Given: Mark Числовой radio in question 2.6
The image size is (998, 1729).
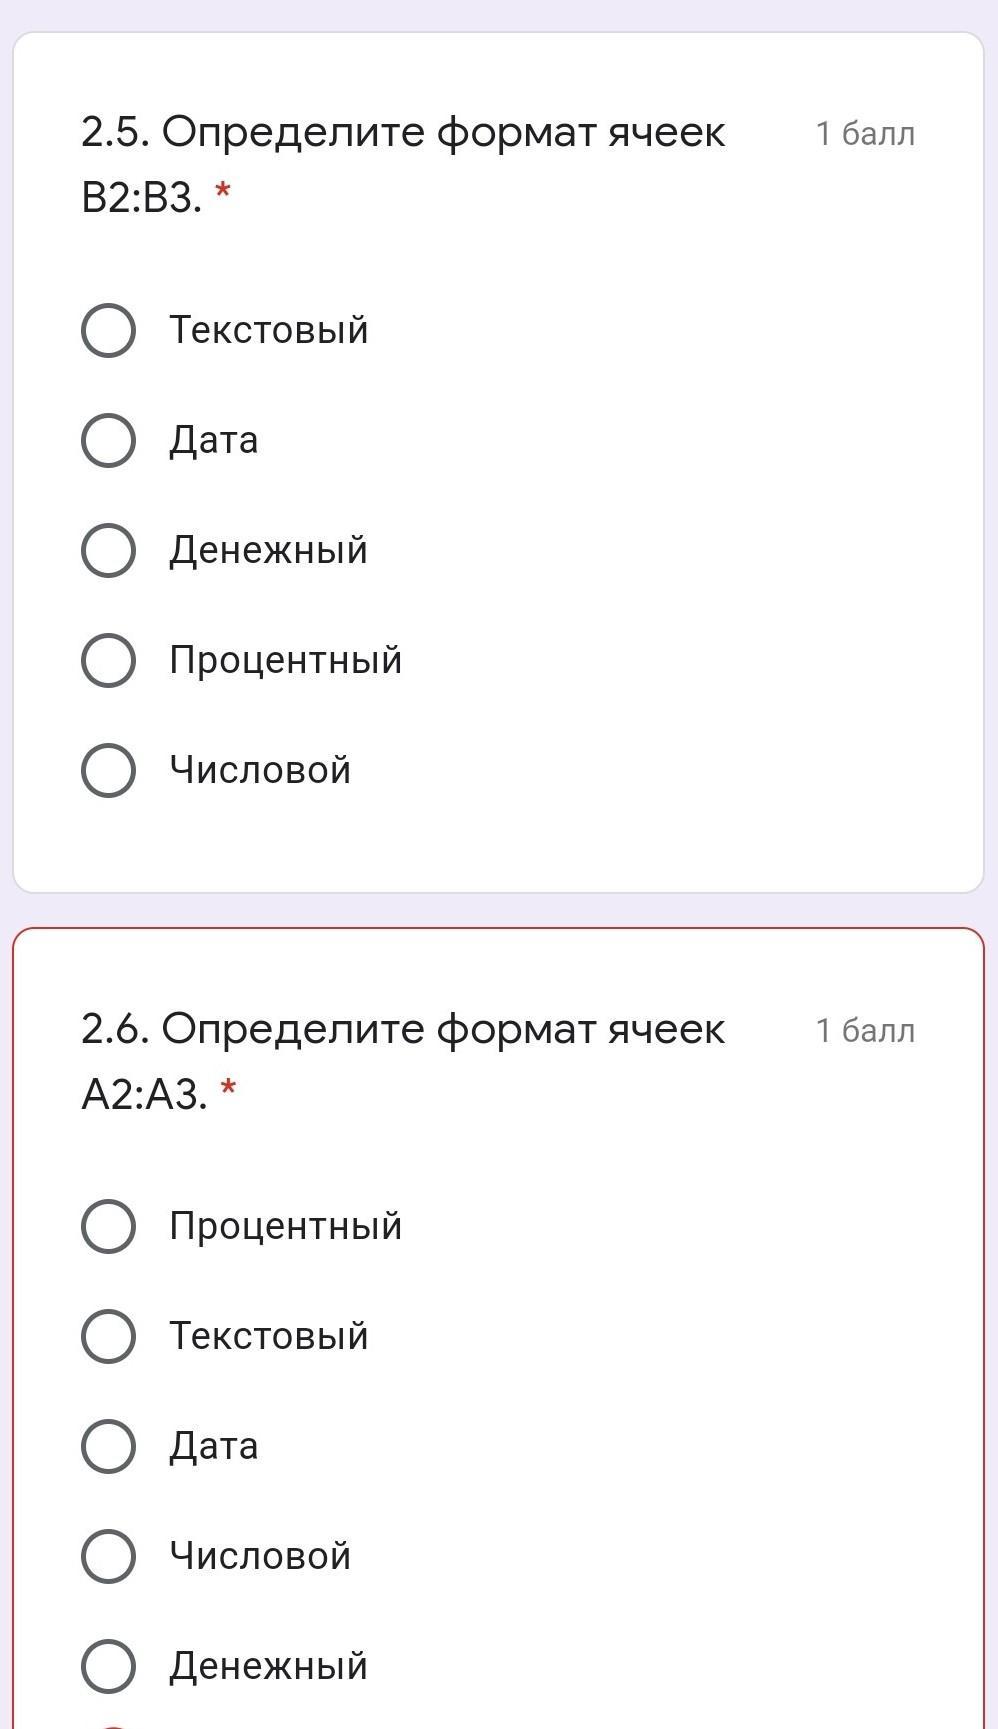Looking at the screenshot, I should 108,1556.
